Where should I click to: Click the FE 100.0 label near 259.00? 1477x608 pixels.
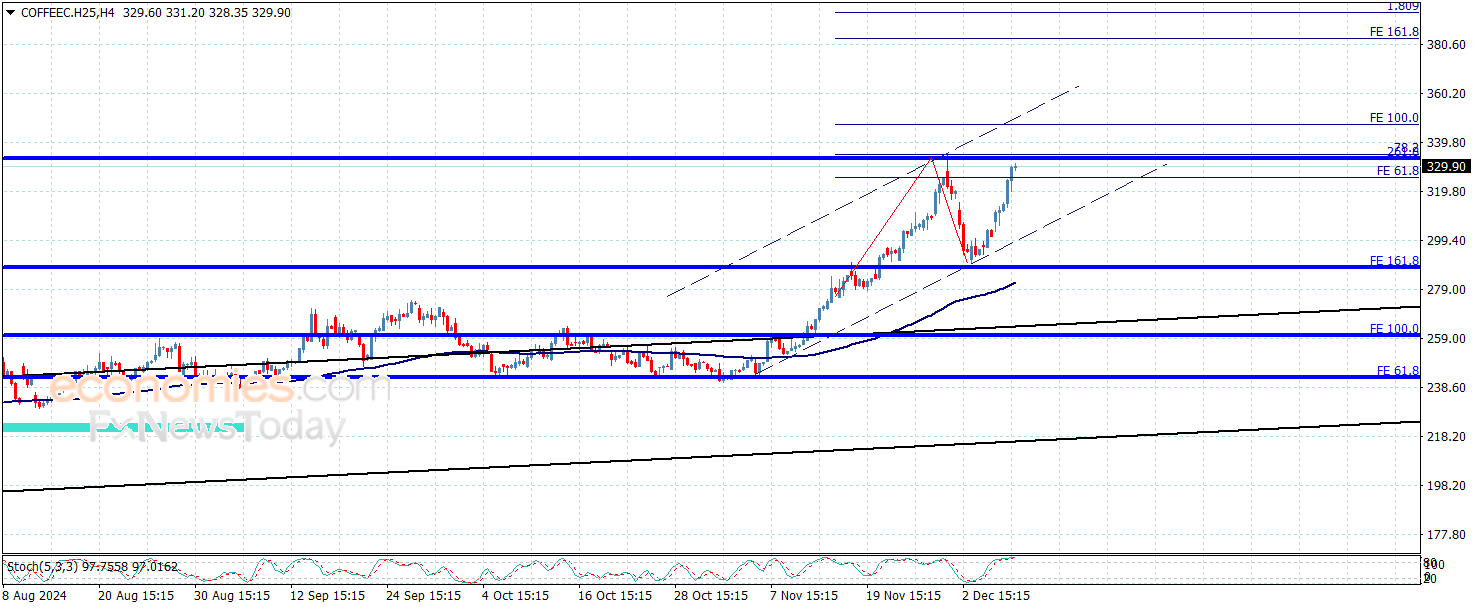coord(1394,329)
